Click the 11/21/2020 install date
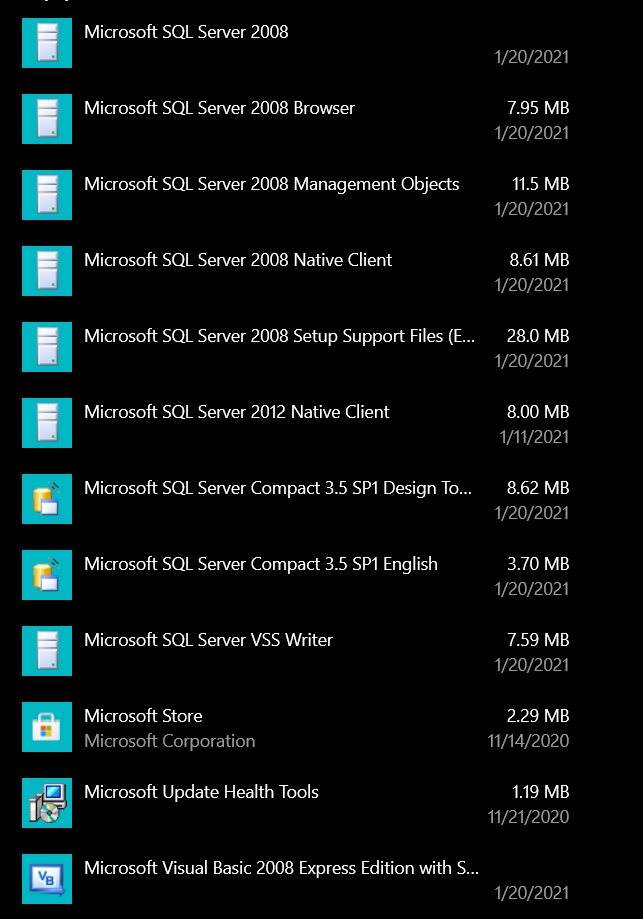643x919 pixels. 528,817
